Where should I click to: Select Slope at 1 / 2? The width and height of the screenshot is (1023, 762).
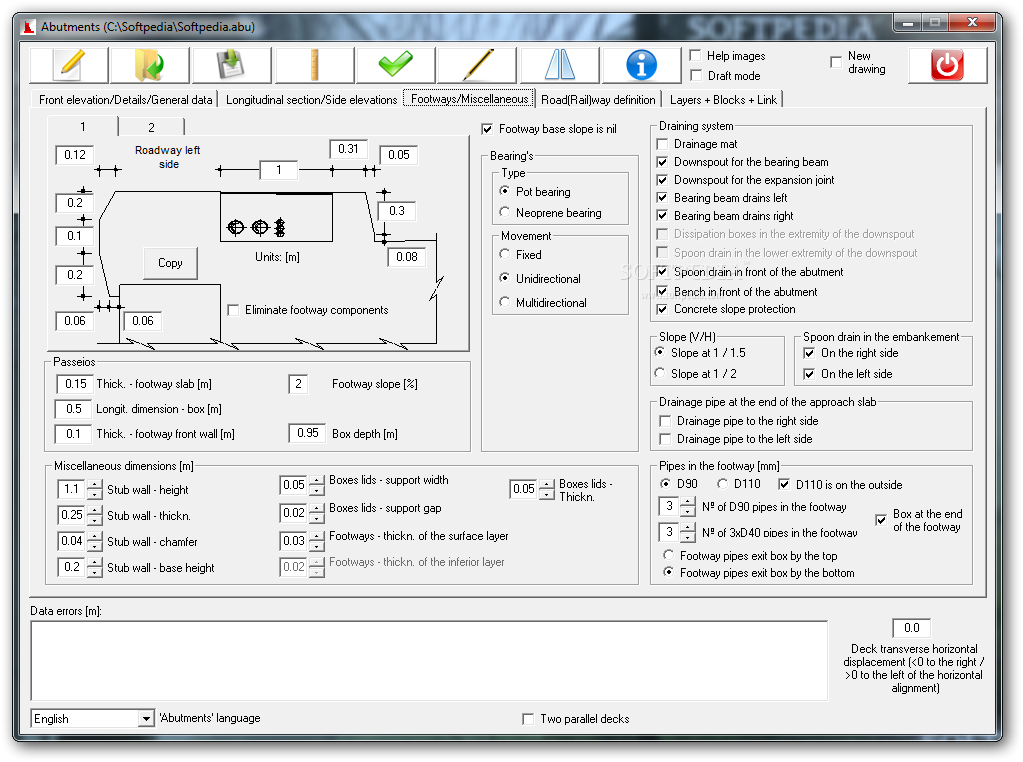coord(660,373)
